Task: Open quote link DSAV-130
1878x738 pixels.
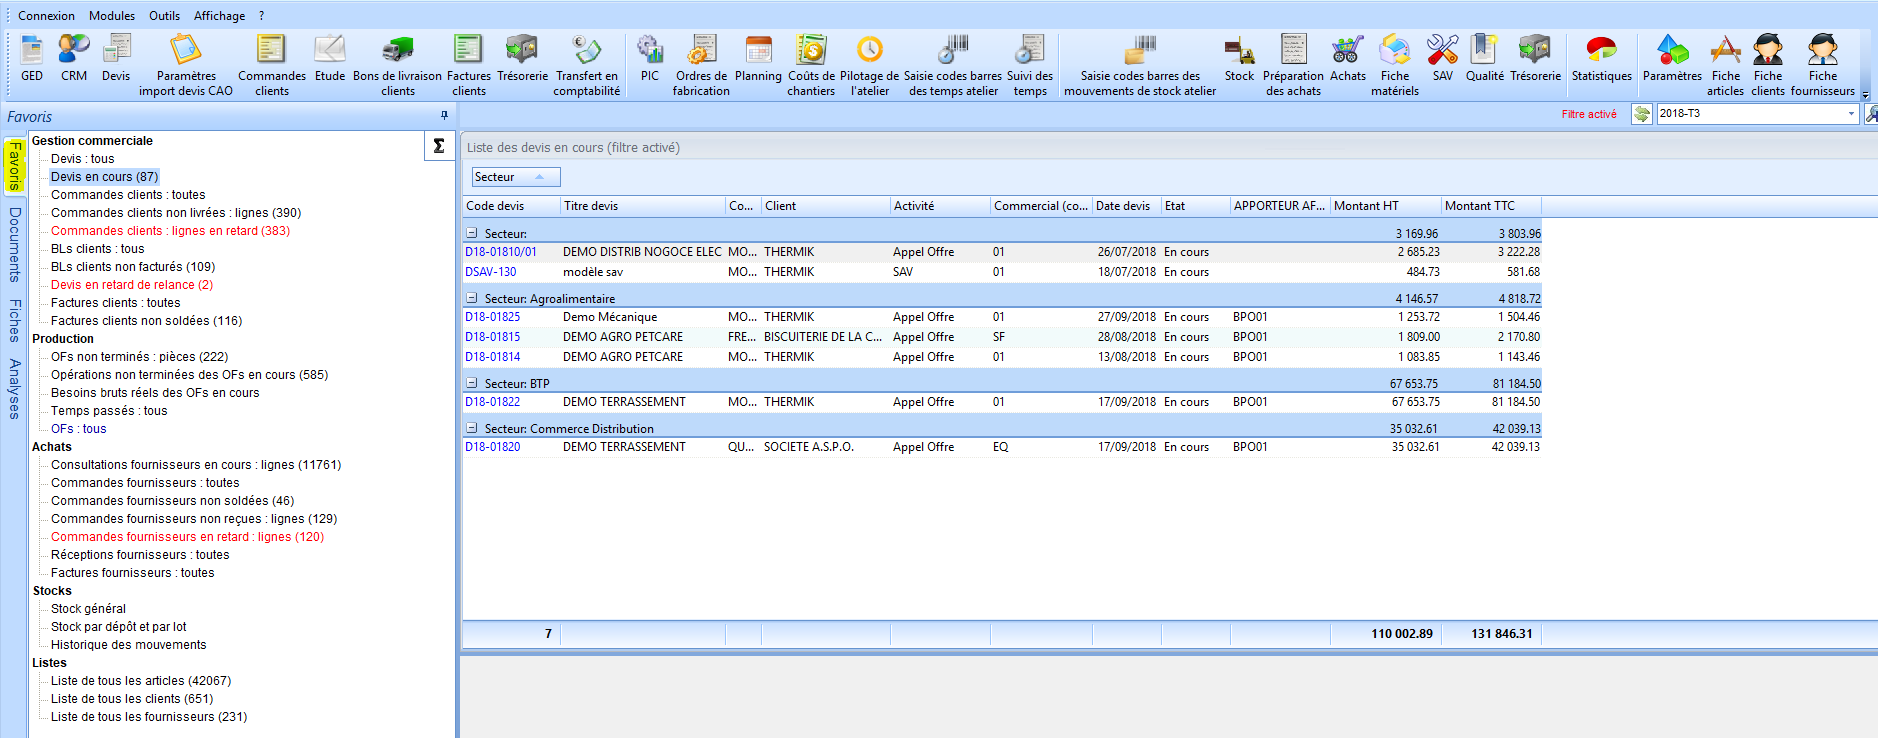Action: [490, 272]
